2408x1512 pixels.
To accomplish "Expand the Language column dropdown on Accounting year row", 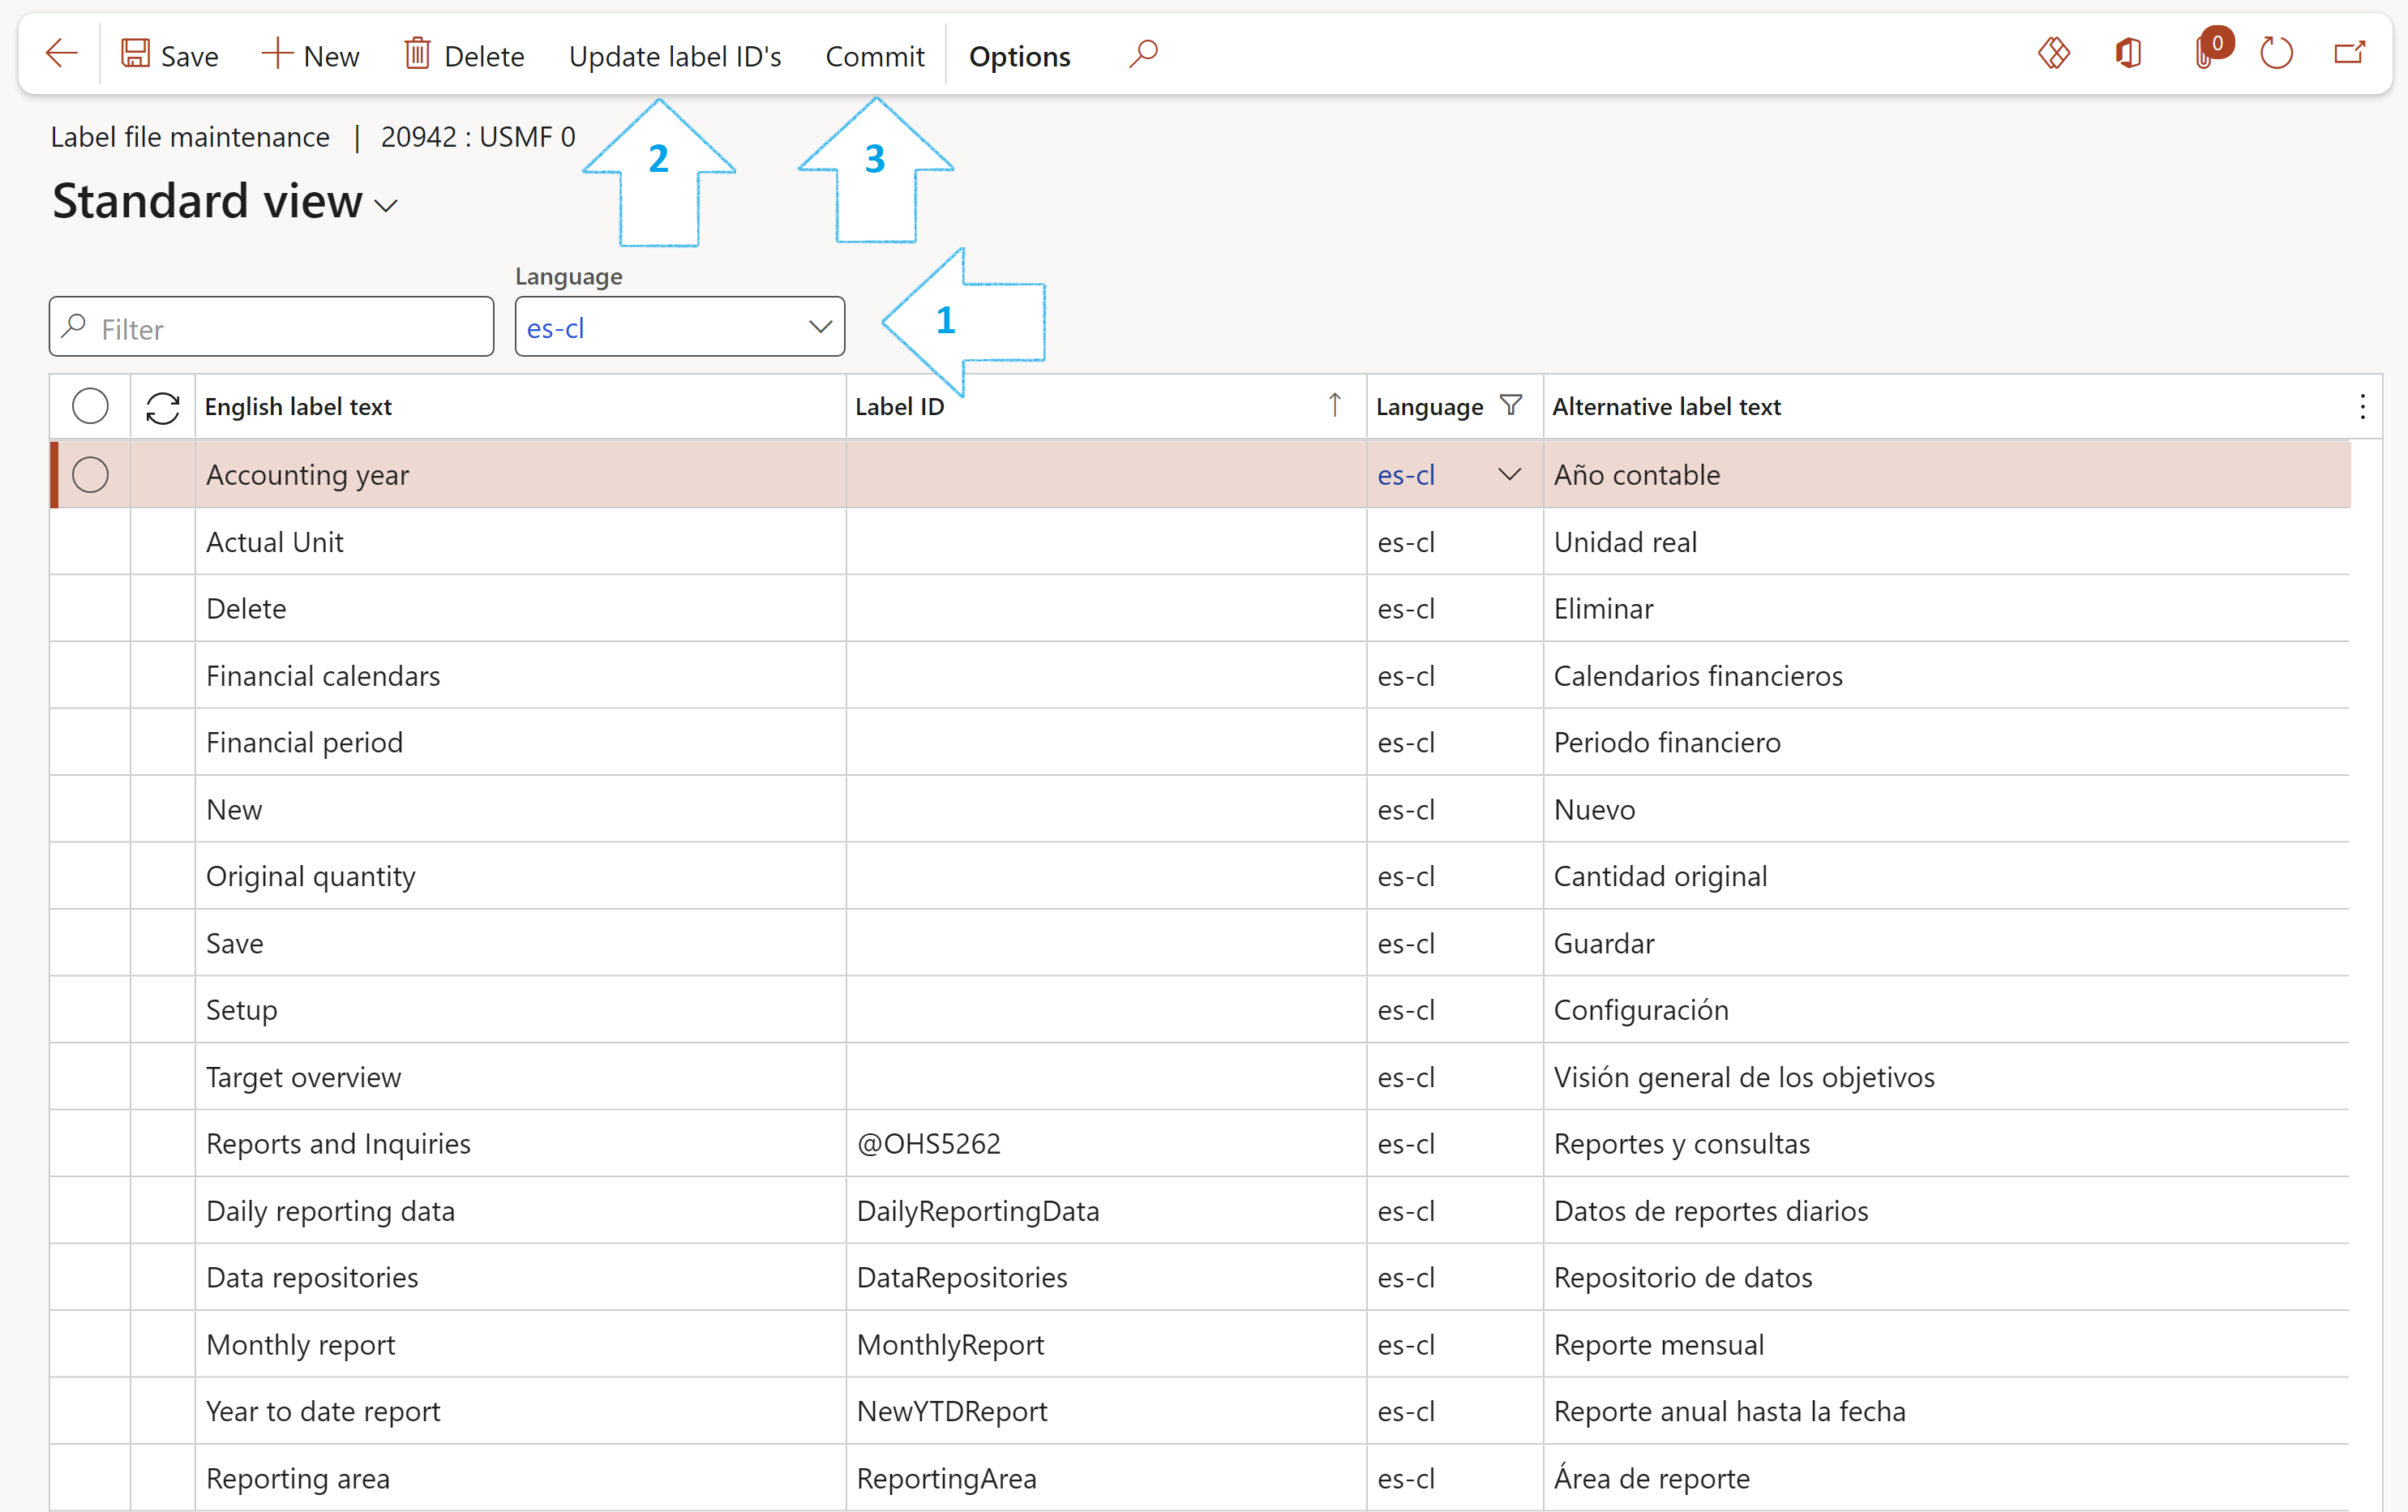I will pos(1501,473).
